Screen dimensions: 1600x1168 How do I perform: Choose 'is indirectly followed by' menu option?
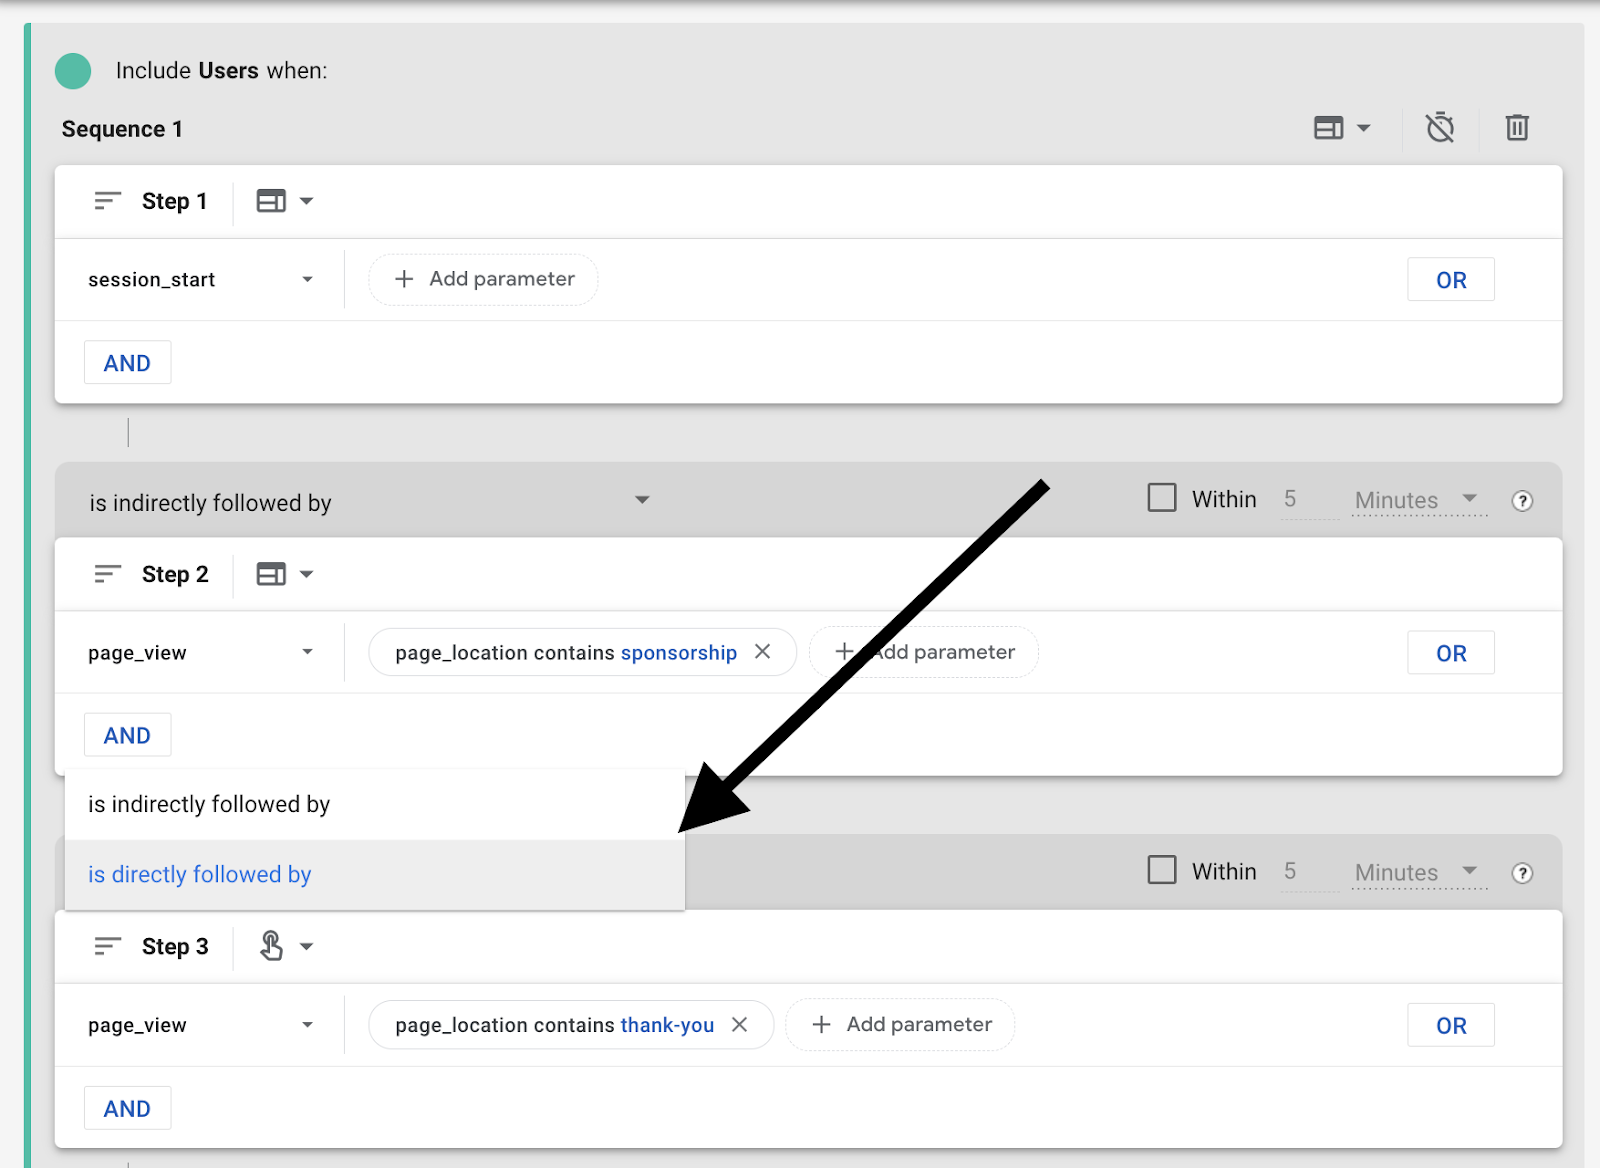[x=209, y=805]
